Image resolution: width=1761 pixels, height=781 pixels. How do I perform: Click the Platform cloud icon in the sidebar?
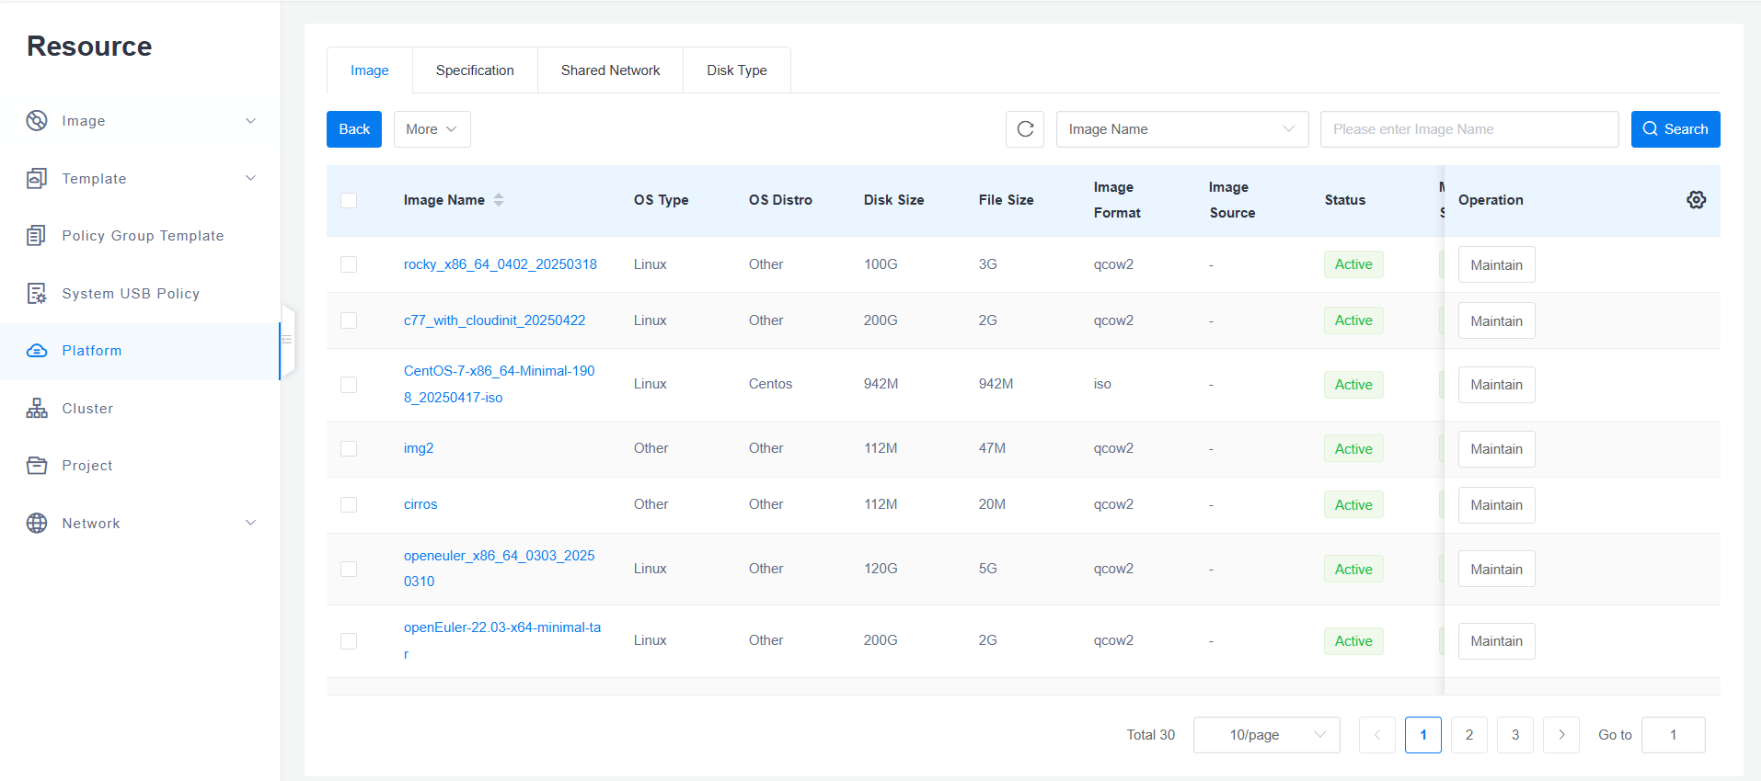point(37,351)
